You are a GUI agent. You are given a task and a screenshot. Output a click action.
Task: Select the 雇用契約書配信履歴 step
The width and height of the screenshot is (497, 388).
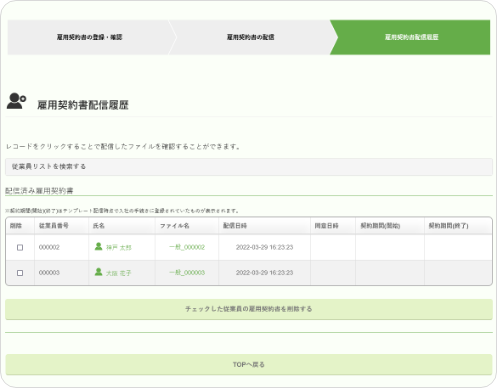click(x=411, y=37)
